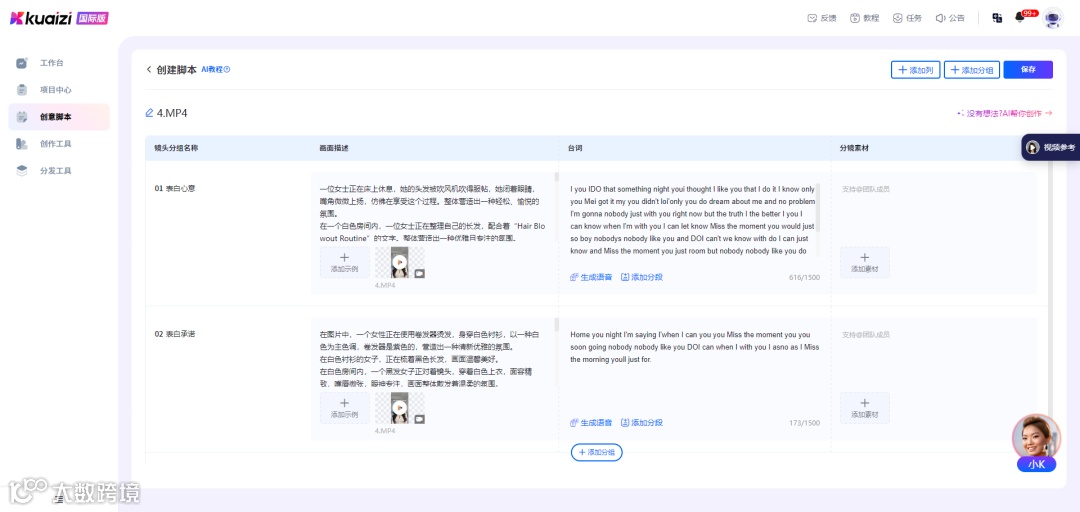Click the 画面描述 column header
Screen dimensions: 1080x512
click(333, 148)
